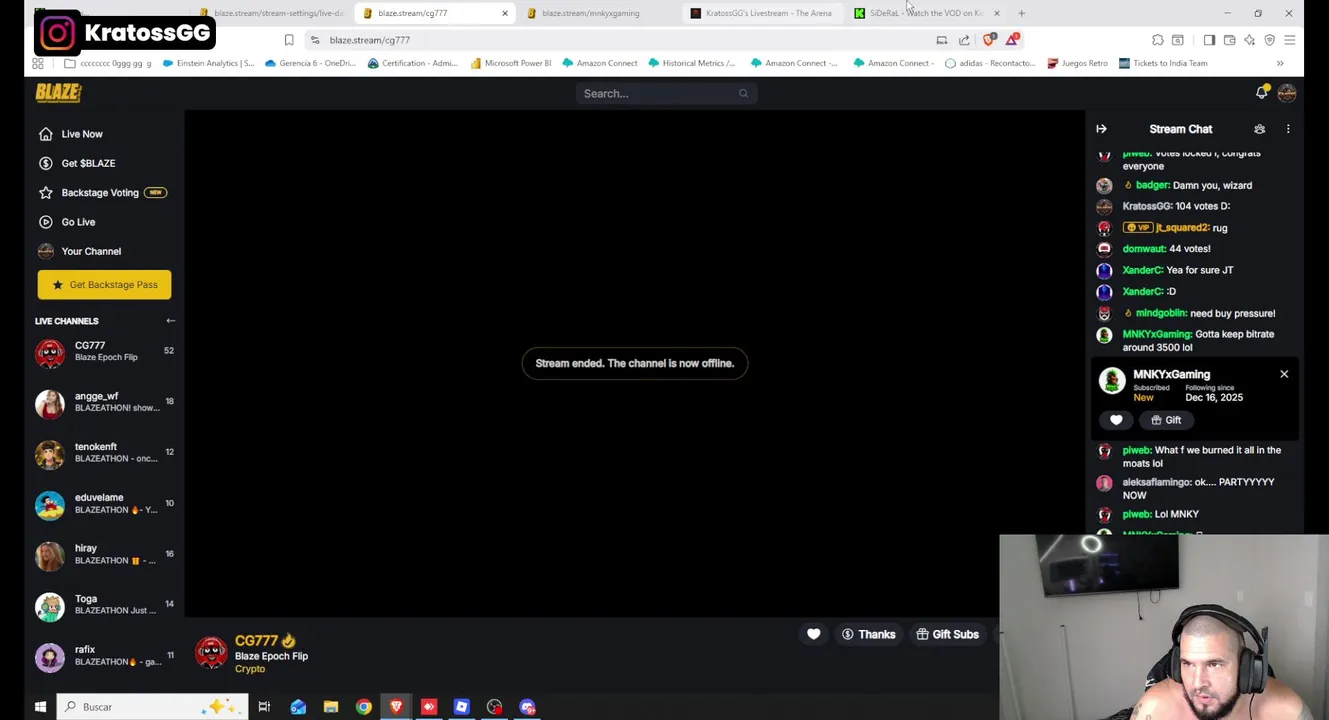
Task: Open Backstage Voting in the sidebar
Action: (102, 192)
